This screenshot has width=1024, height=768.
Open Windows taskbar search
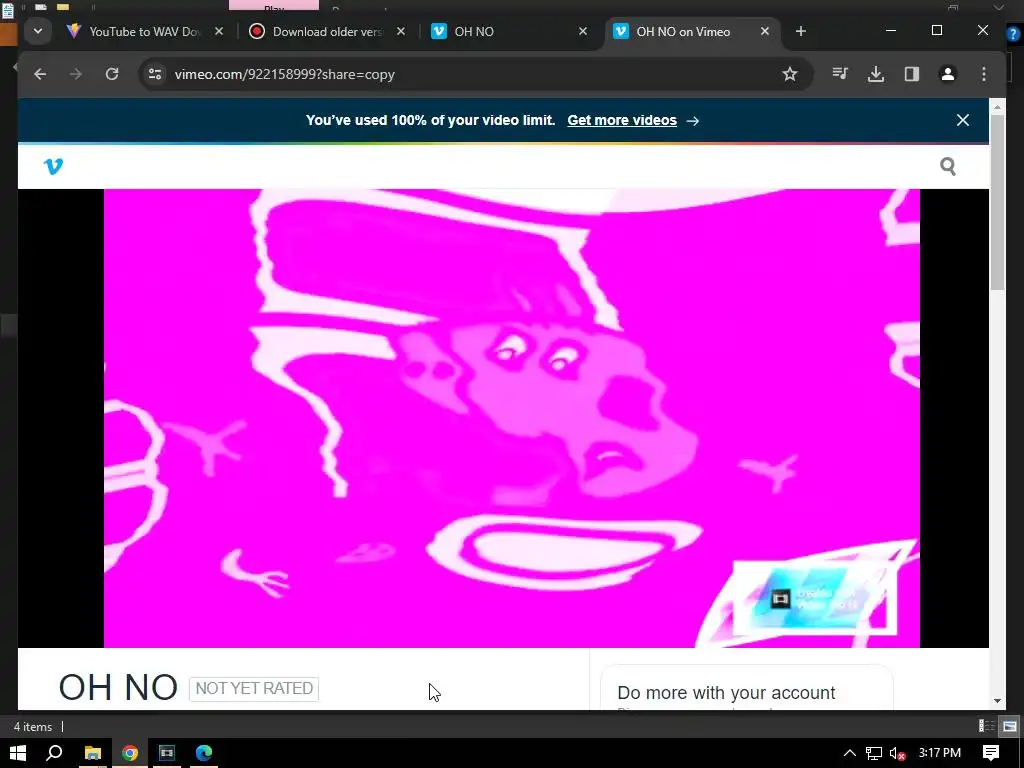click(x=54, y=753)
